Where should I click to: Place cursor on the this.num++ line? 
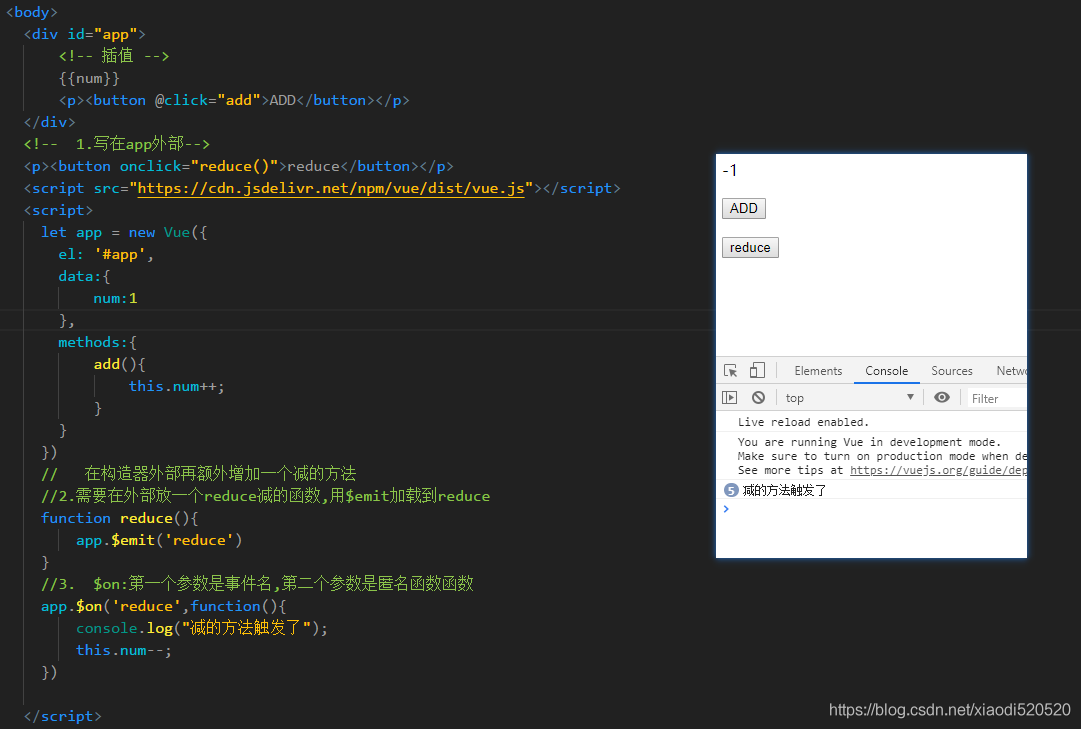click(x=176, y=386)
